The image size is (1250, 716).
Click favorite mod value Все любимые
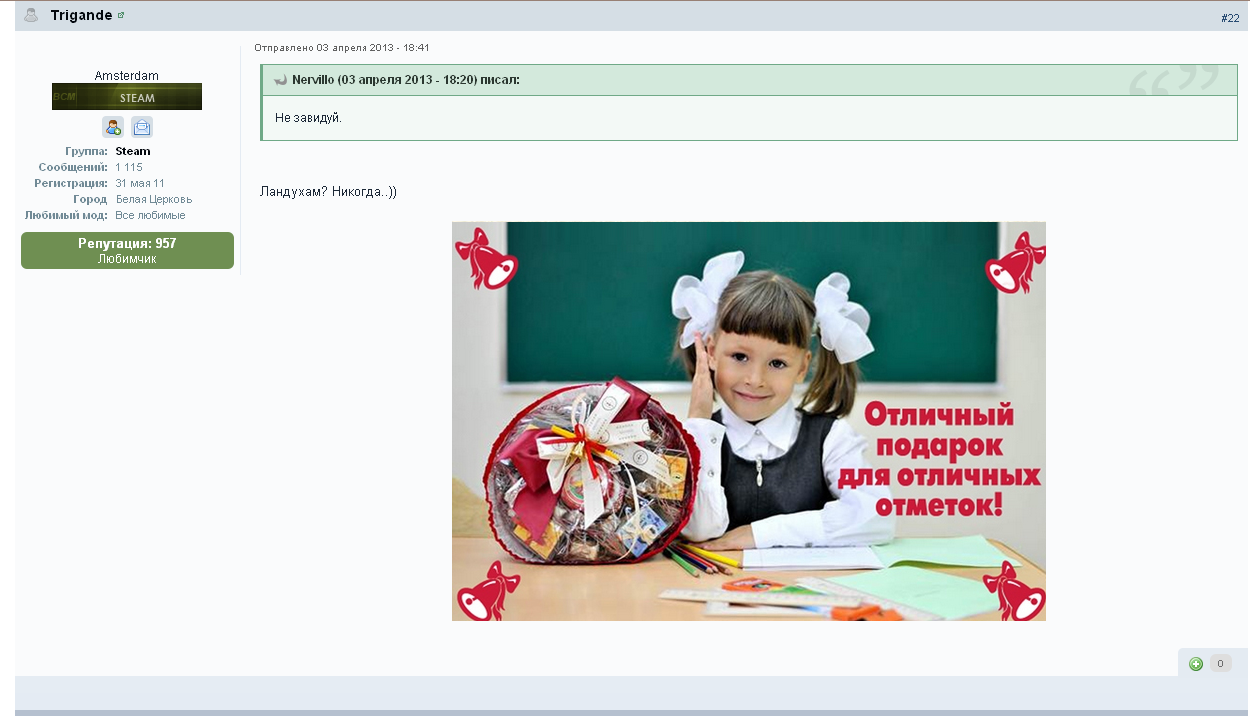coord(150,216)
